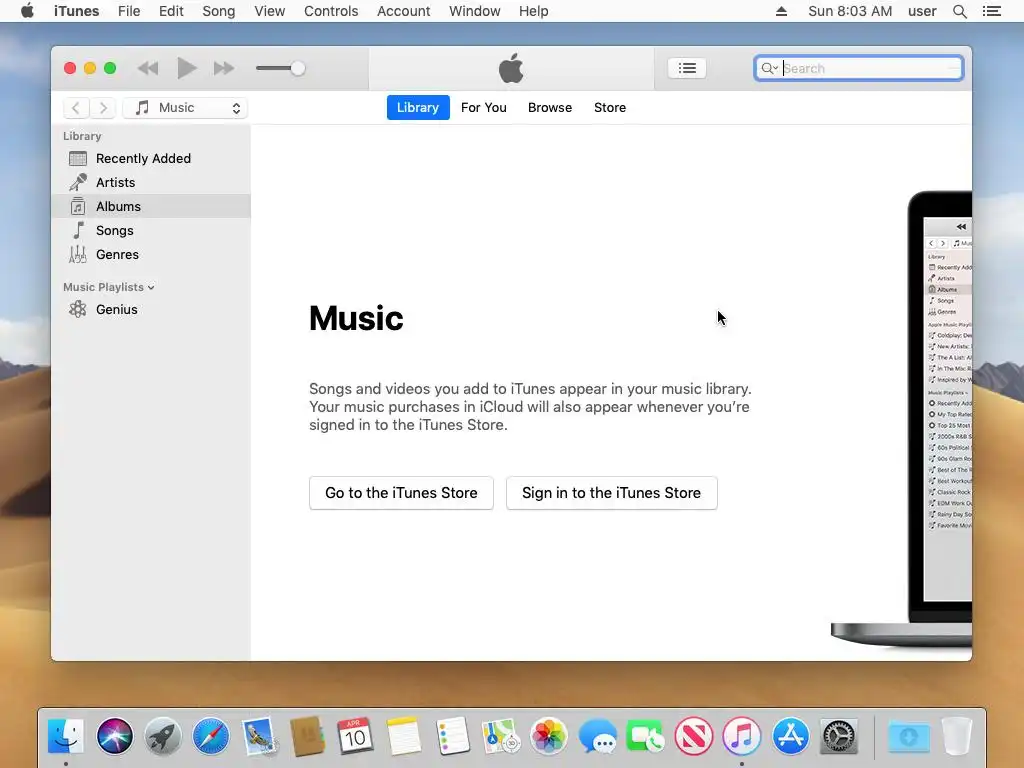
Task: Open Safari from the Dock
Action: 211,736
